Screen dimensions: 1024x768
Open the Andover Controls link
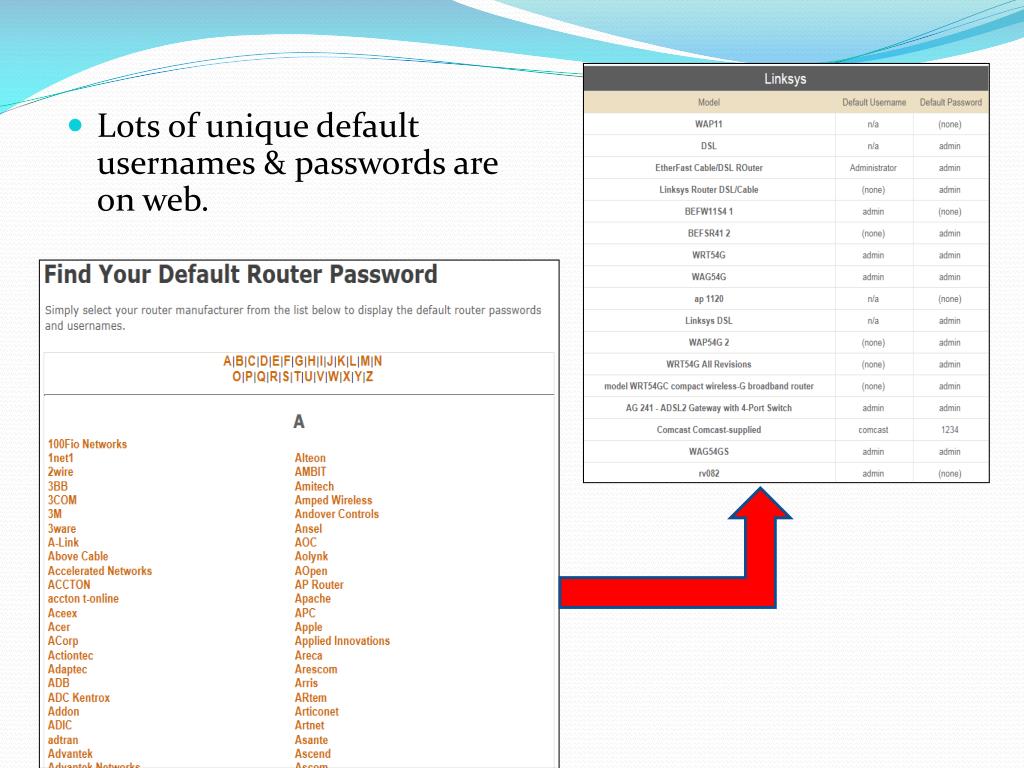click(336, 515)
